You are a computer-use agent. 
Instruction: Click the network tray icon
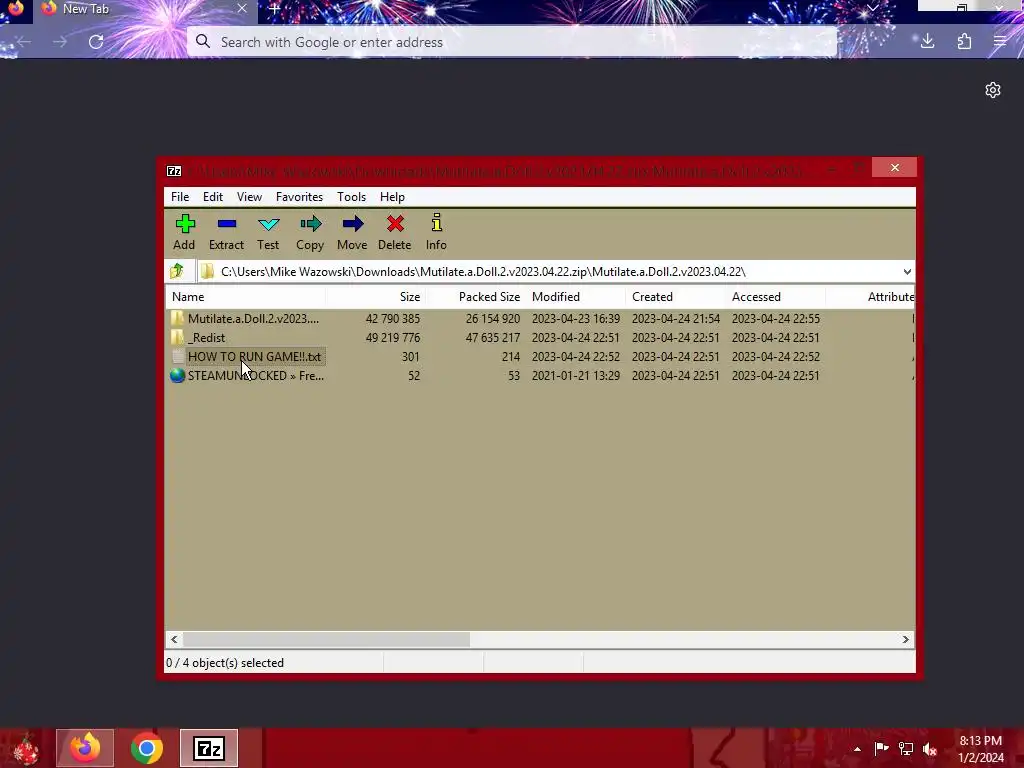[906, 749]
